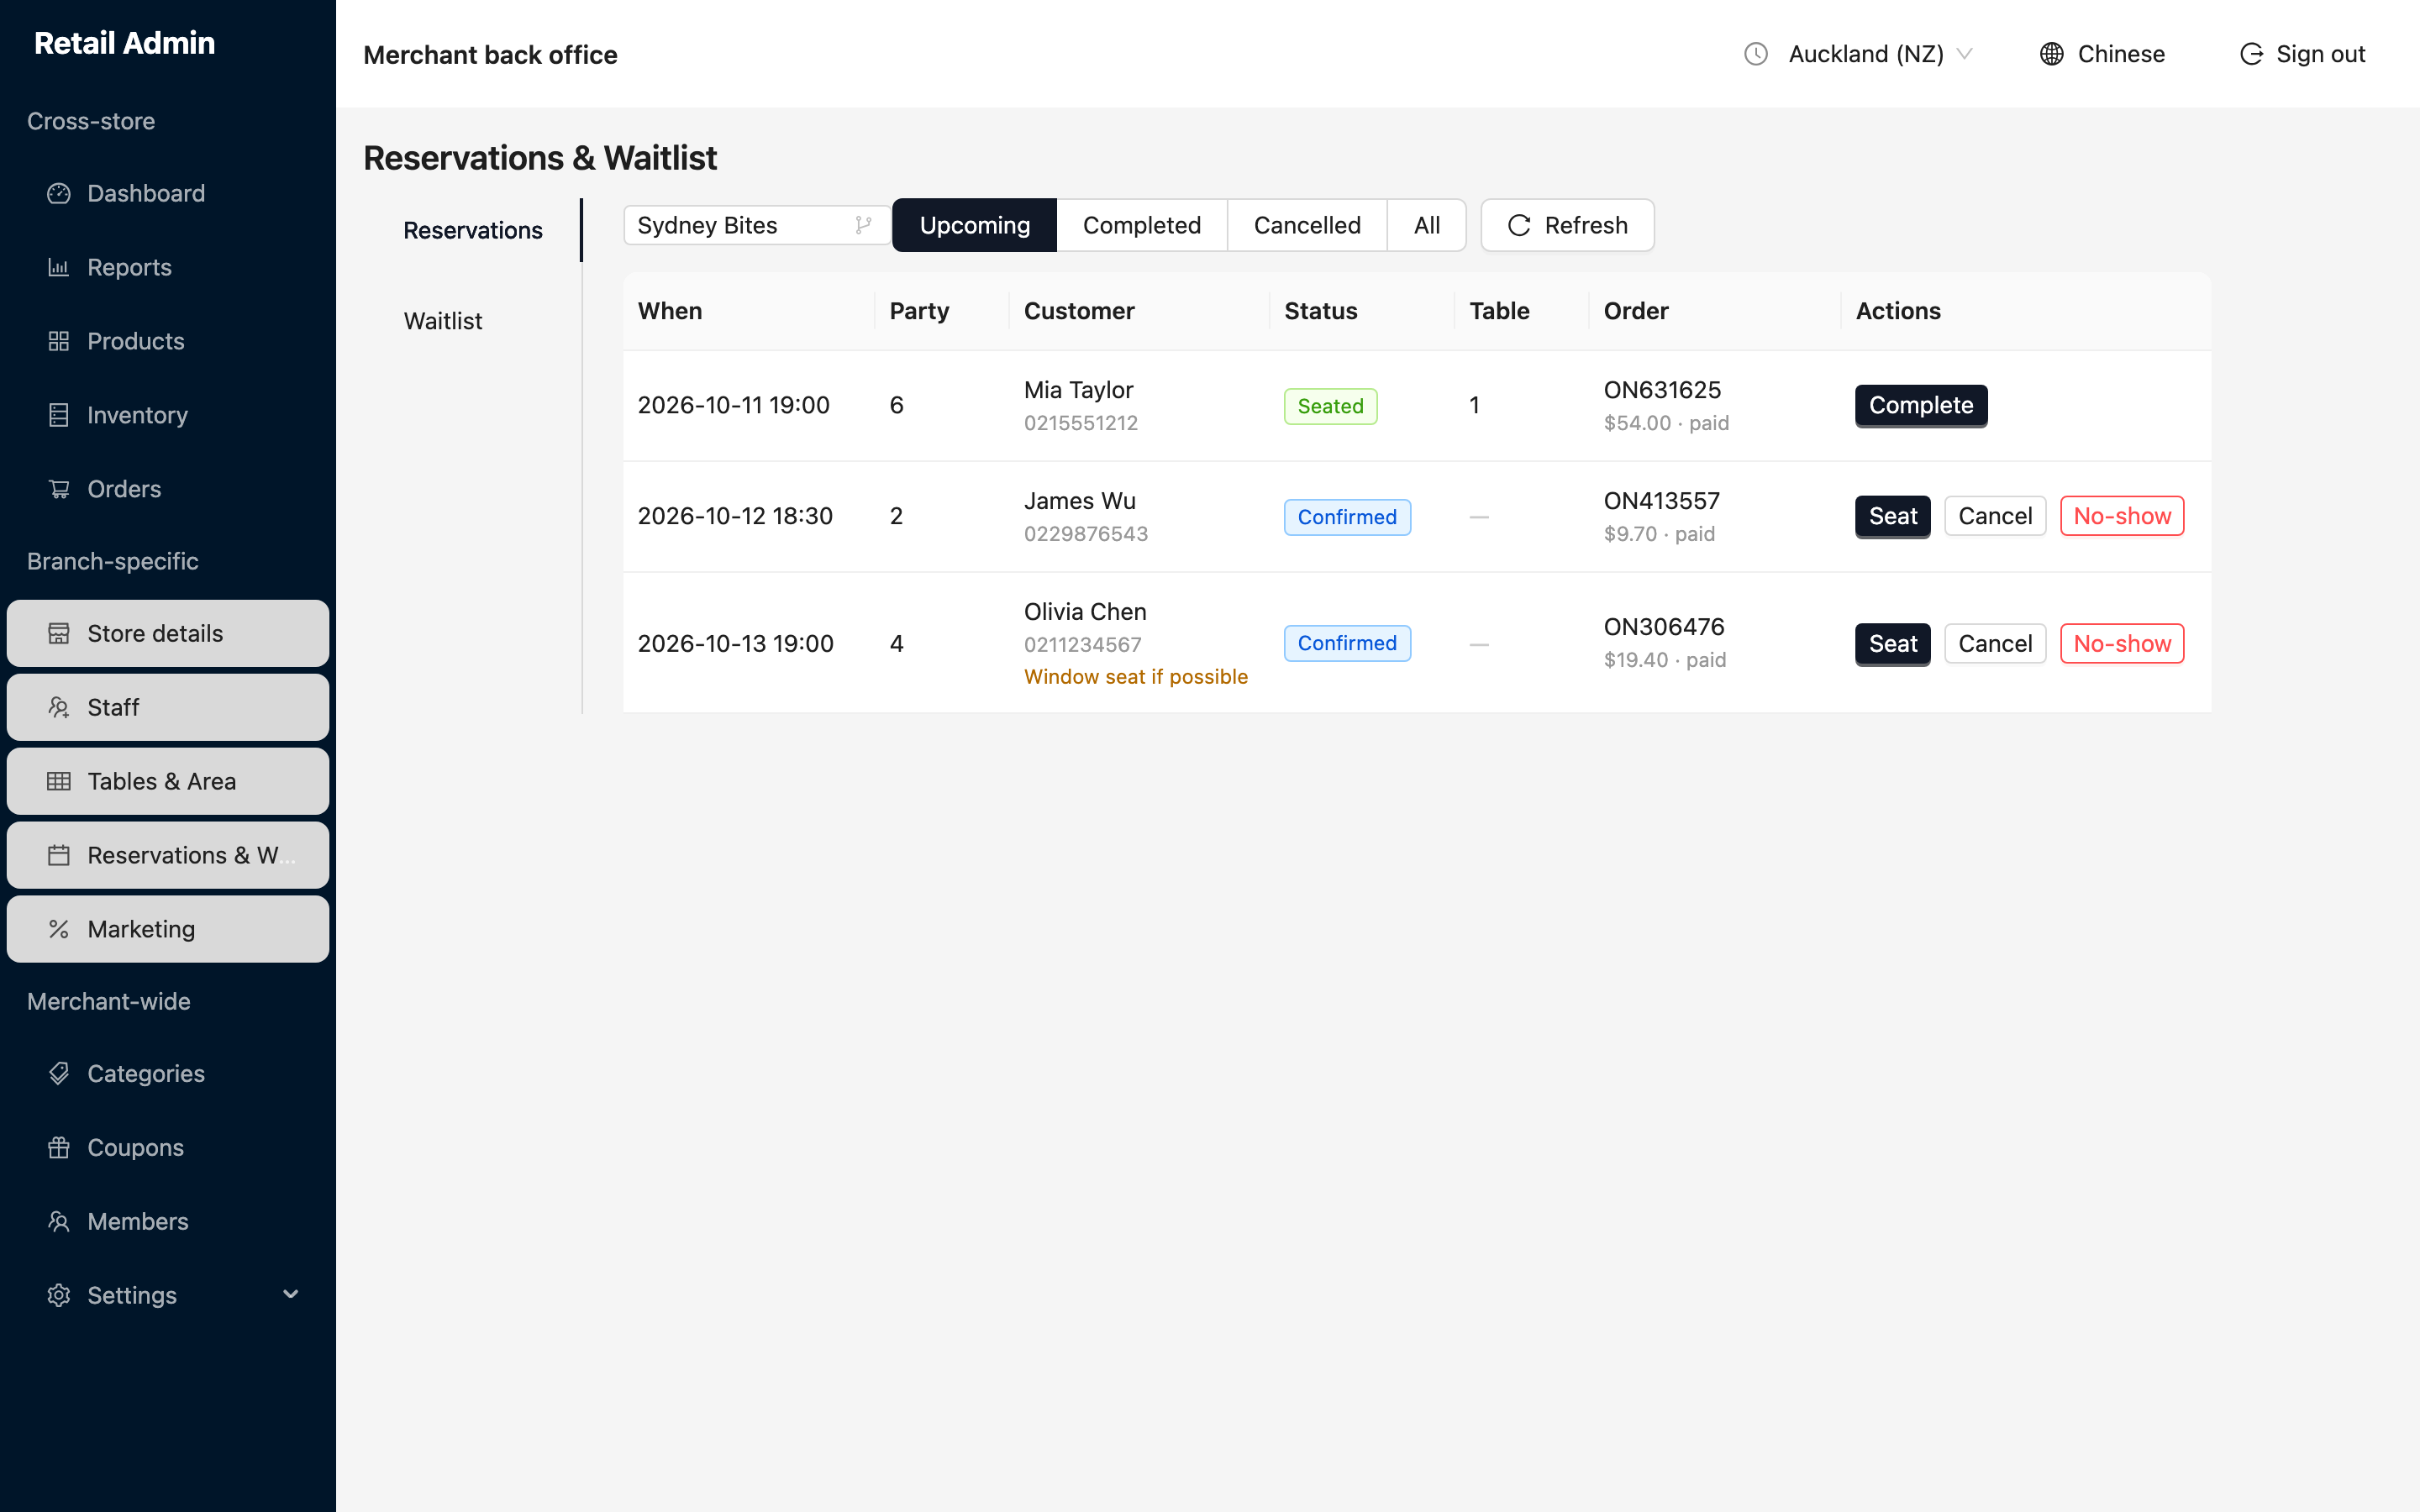Click the Inventory list icon

click(59, 415)
